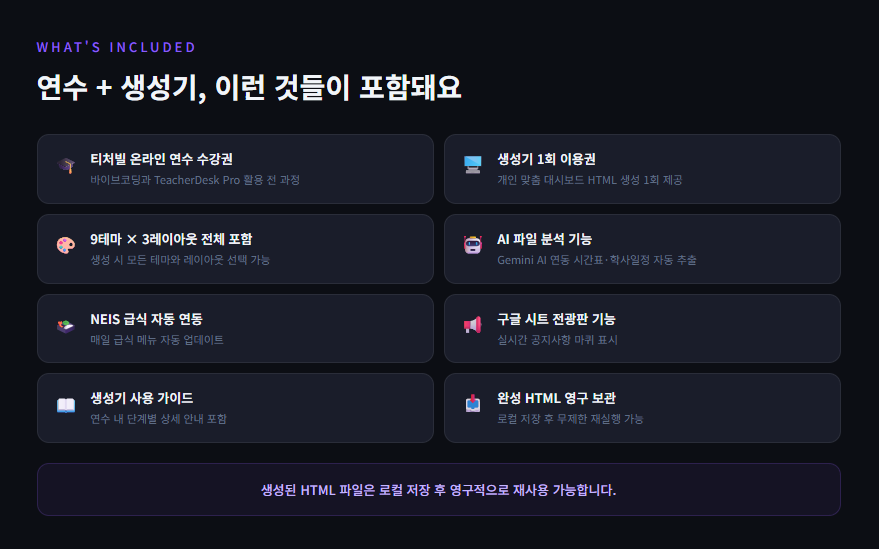Click the AI 파일 분석 기능 title
The image size is (879, 549).
[544, 239]
